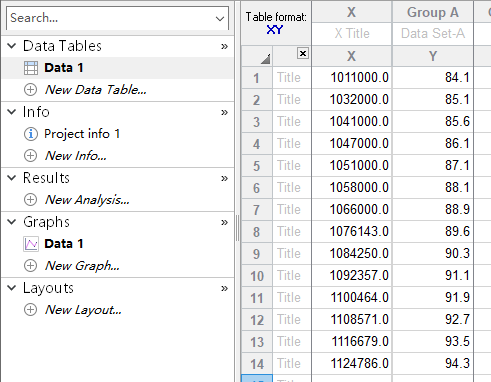491x382 pixels.
Task: Select row 14 header
Action: [x=256, y=364]
